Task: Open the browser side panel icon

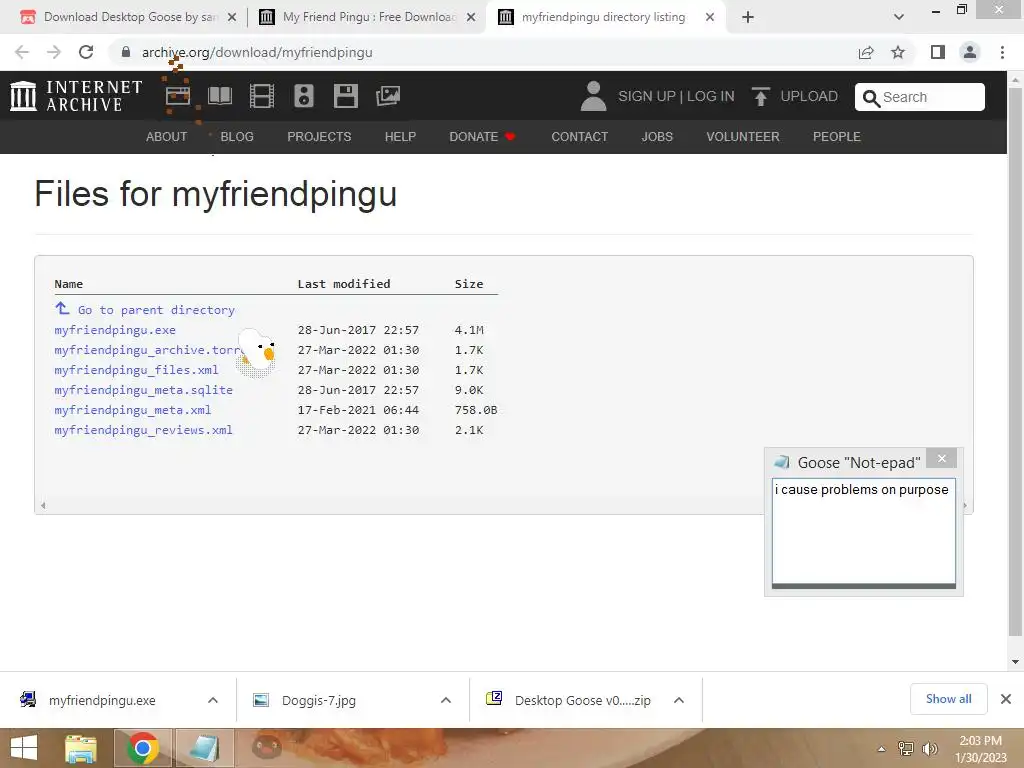Action: coord(938,52)
